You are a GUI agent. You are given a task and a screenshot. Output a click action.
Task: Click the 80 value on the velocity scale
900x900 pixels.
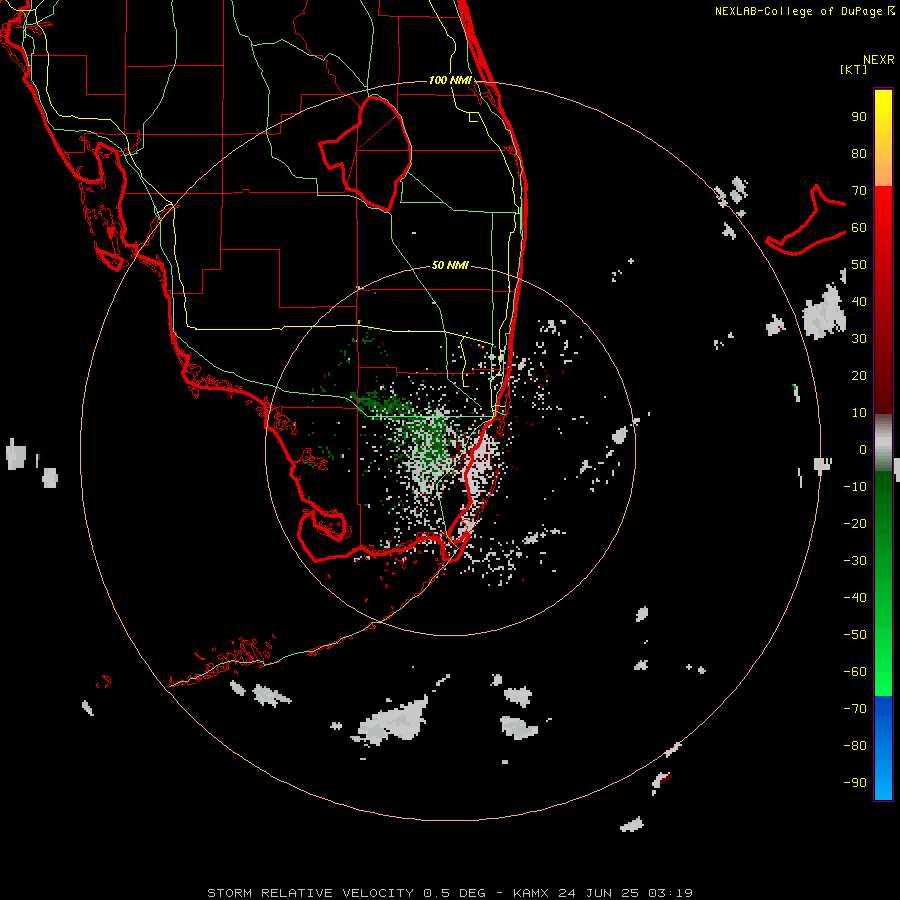(859, 154)
